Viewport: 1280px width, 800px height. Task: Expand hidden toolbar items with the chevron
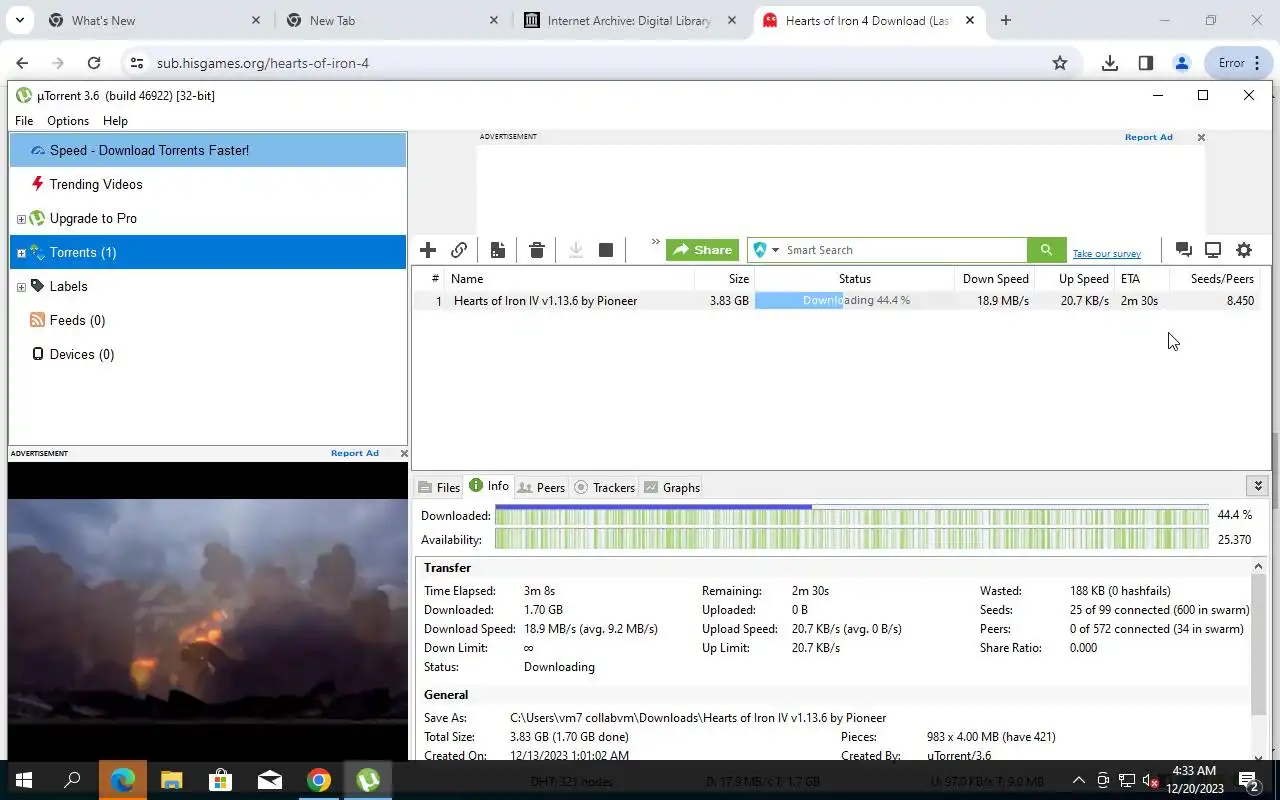pos(655,242)
